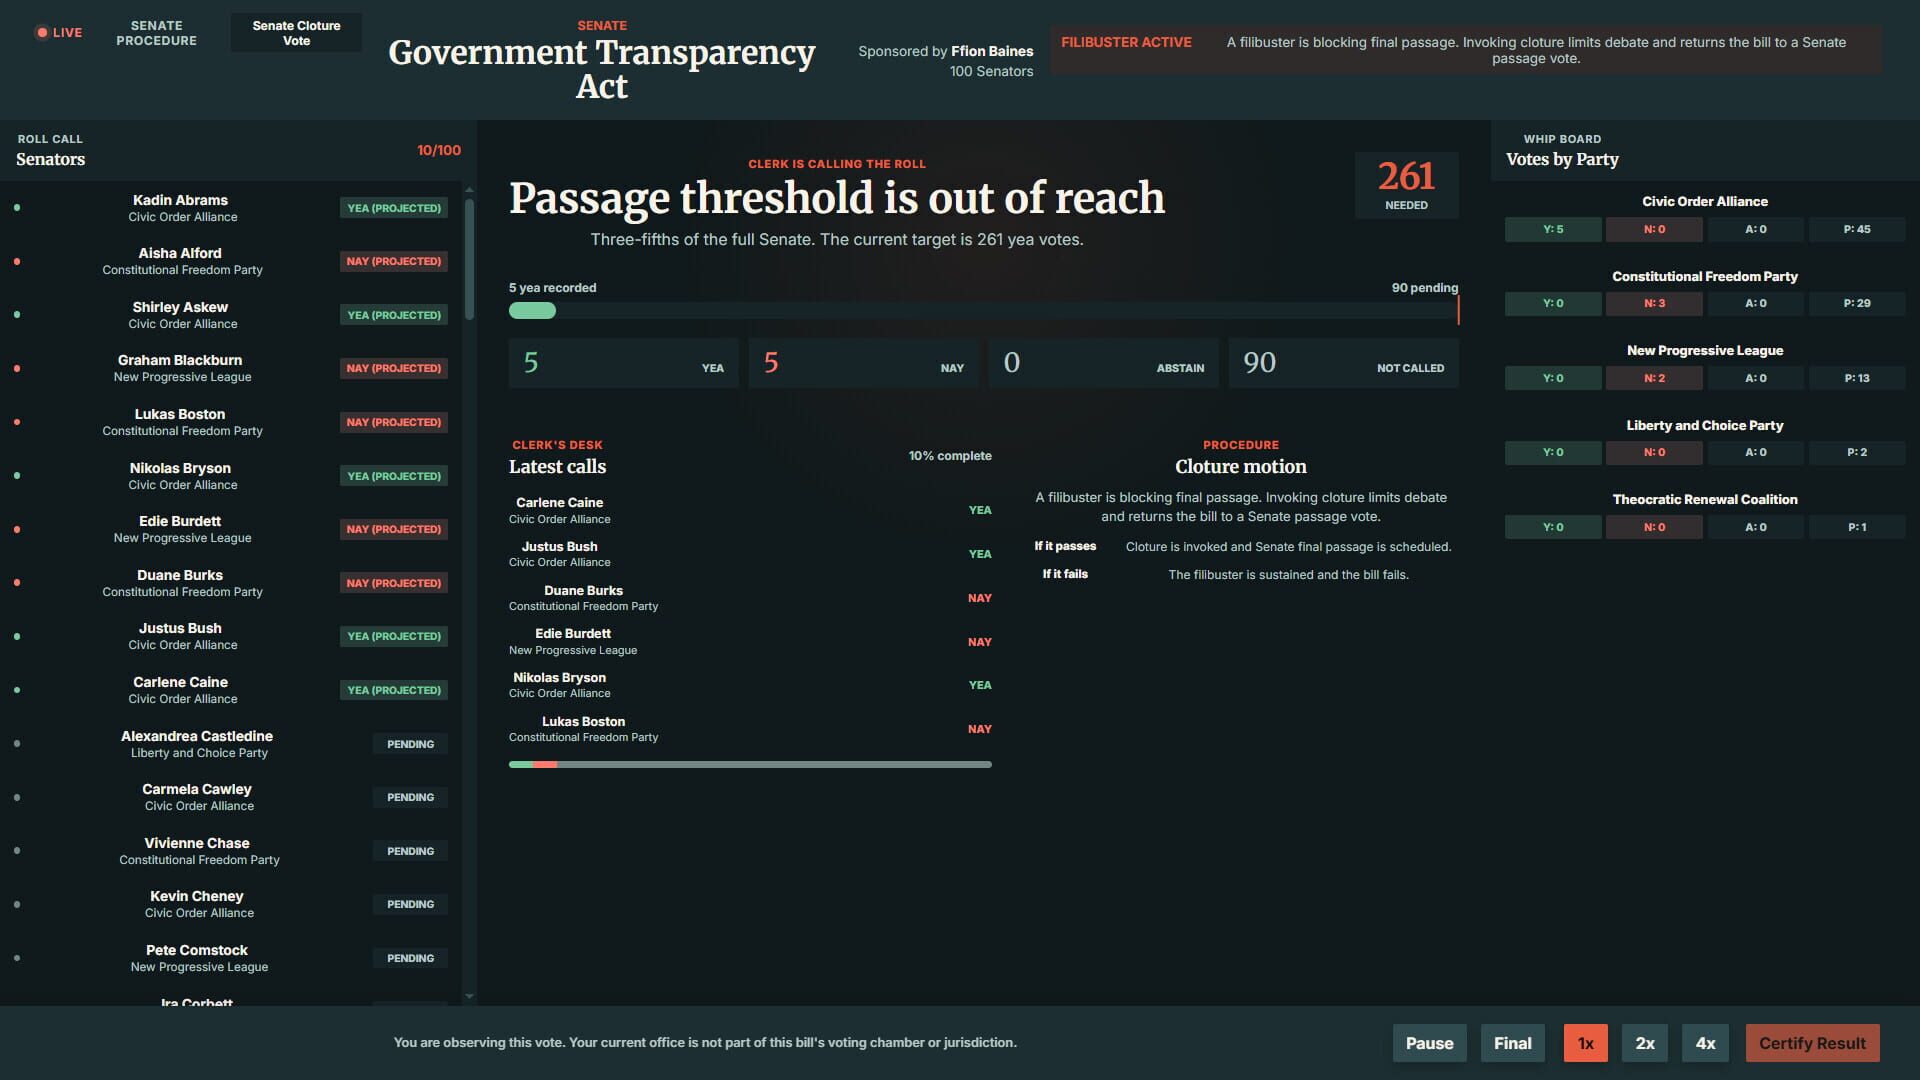Click Certify Result button
Image resolution: width=1920 pixels, height=1080 pixels.
pos(1812,1043)
